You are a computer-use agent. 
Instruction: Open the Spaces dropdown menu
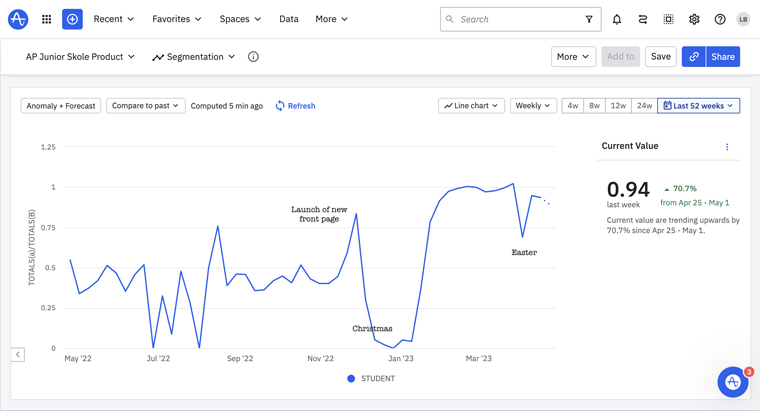coord(240,19)
